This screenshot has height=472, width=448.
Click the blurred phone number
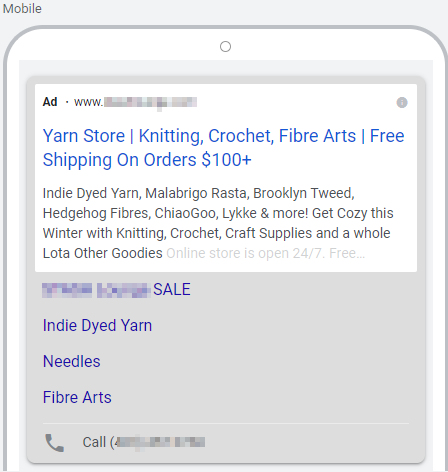(x=159, y=442)
